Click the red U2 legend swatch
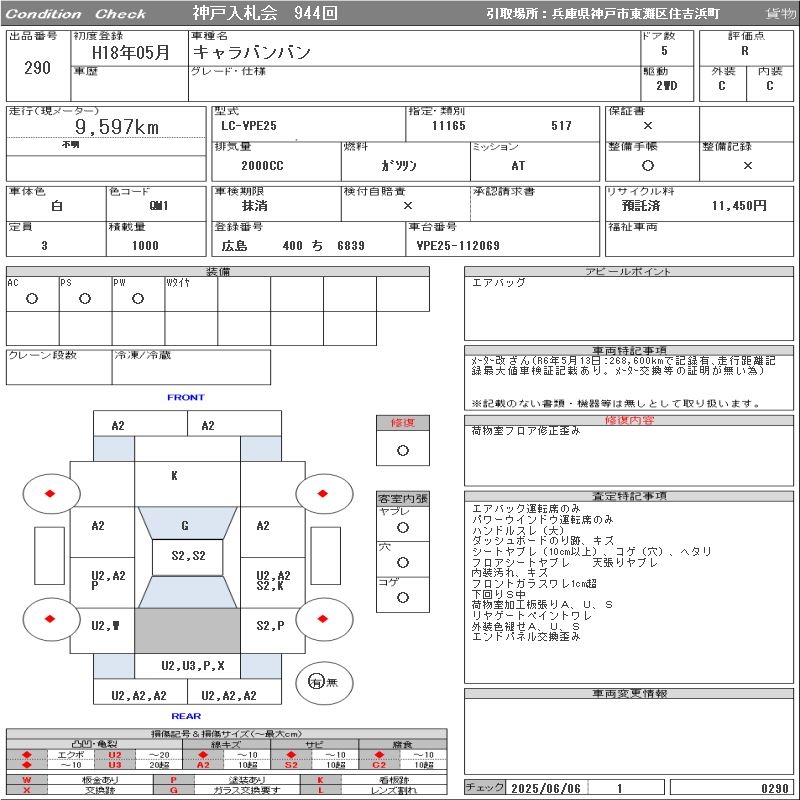The width and height of the screenshot is (800, 800). point(115,755)
